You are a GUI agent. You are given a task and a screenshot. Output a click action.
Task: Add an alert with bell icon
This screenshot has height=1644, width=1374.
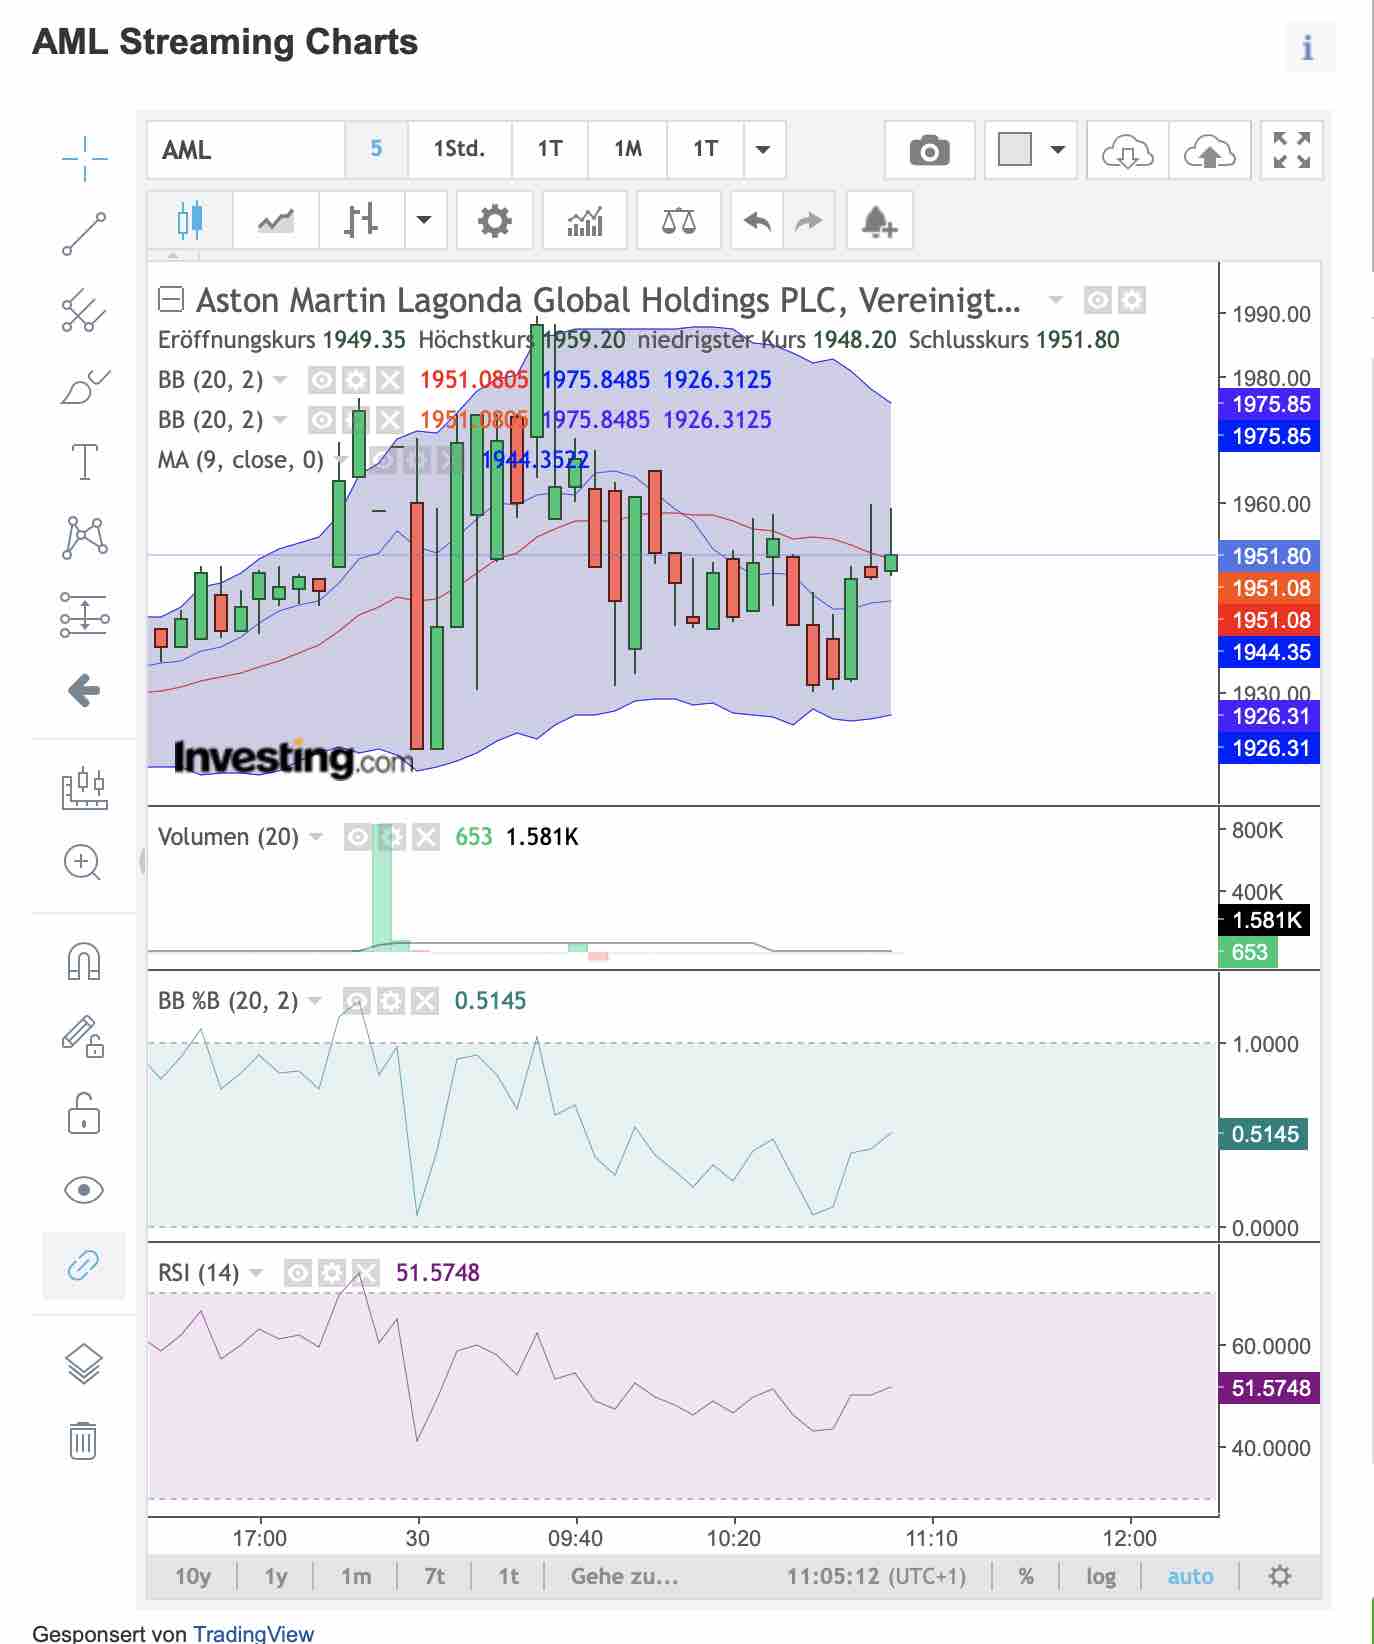coord(879,220)
